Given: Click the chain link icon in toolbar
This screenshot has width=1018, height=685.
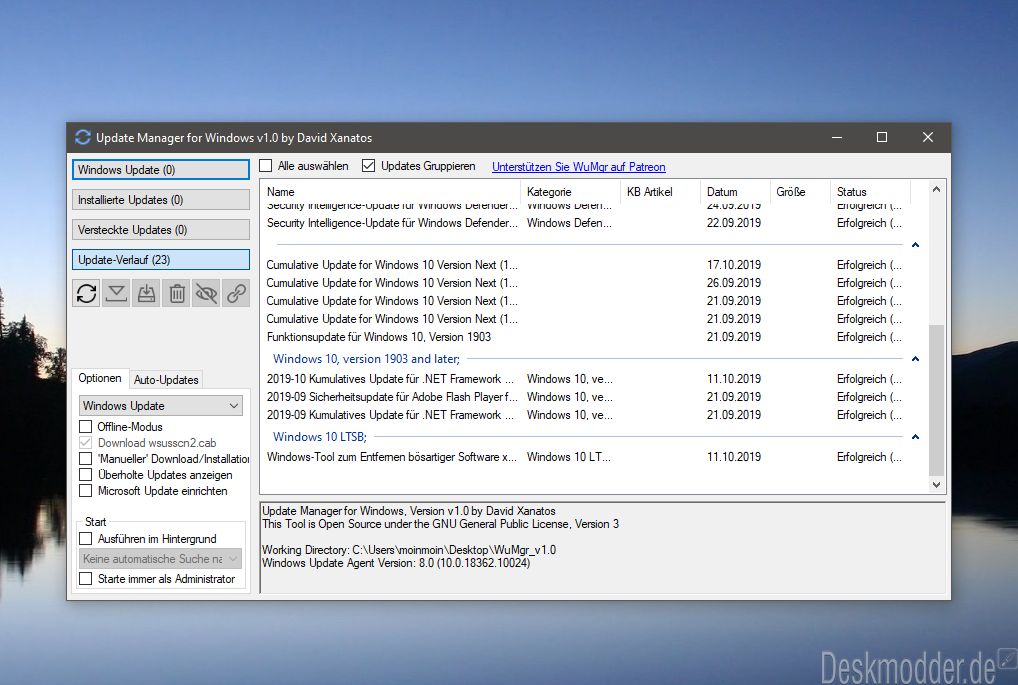Looking at the screenshot, I should (x=236, y=293).
